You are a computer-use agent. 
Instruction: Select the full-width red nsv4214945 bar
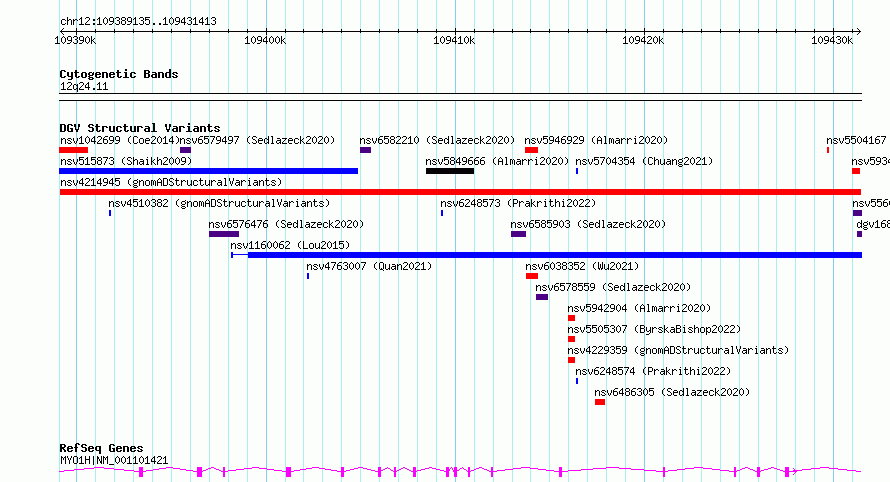tap(460, 192)
